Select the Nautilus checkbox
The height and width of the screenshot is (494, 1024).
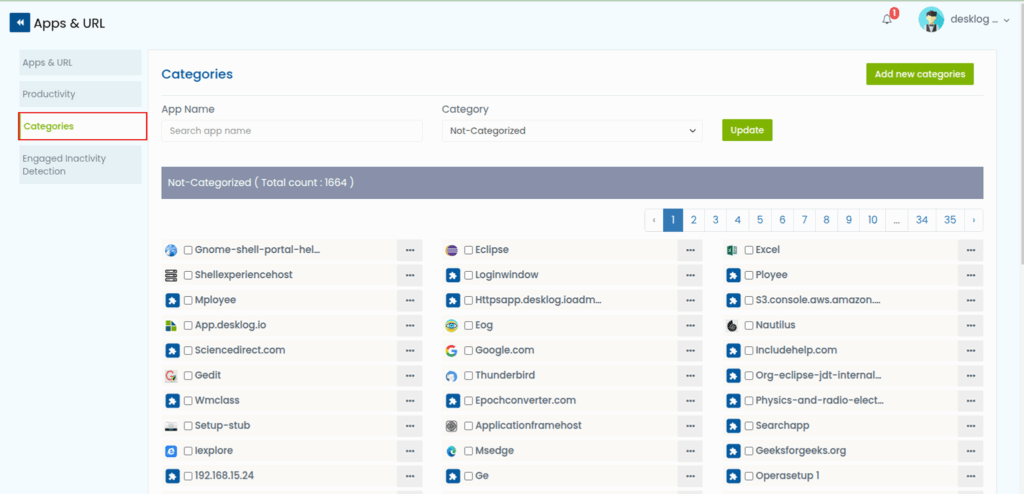[749, 326]
